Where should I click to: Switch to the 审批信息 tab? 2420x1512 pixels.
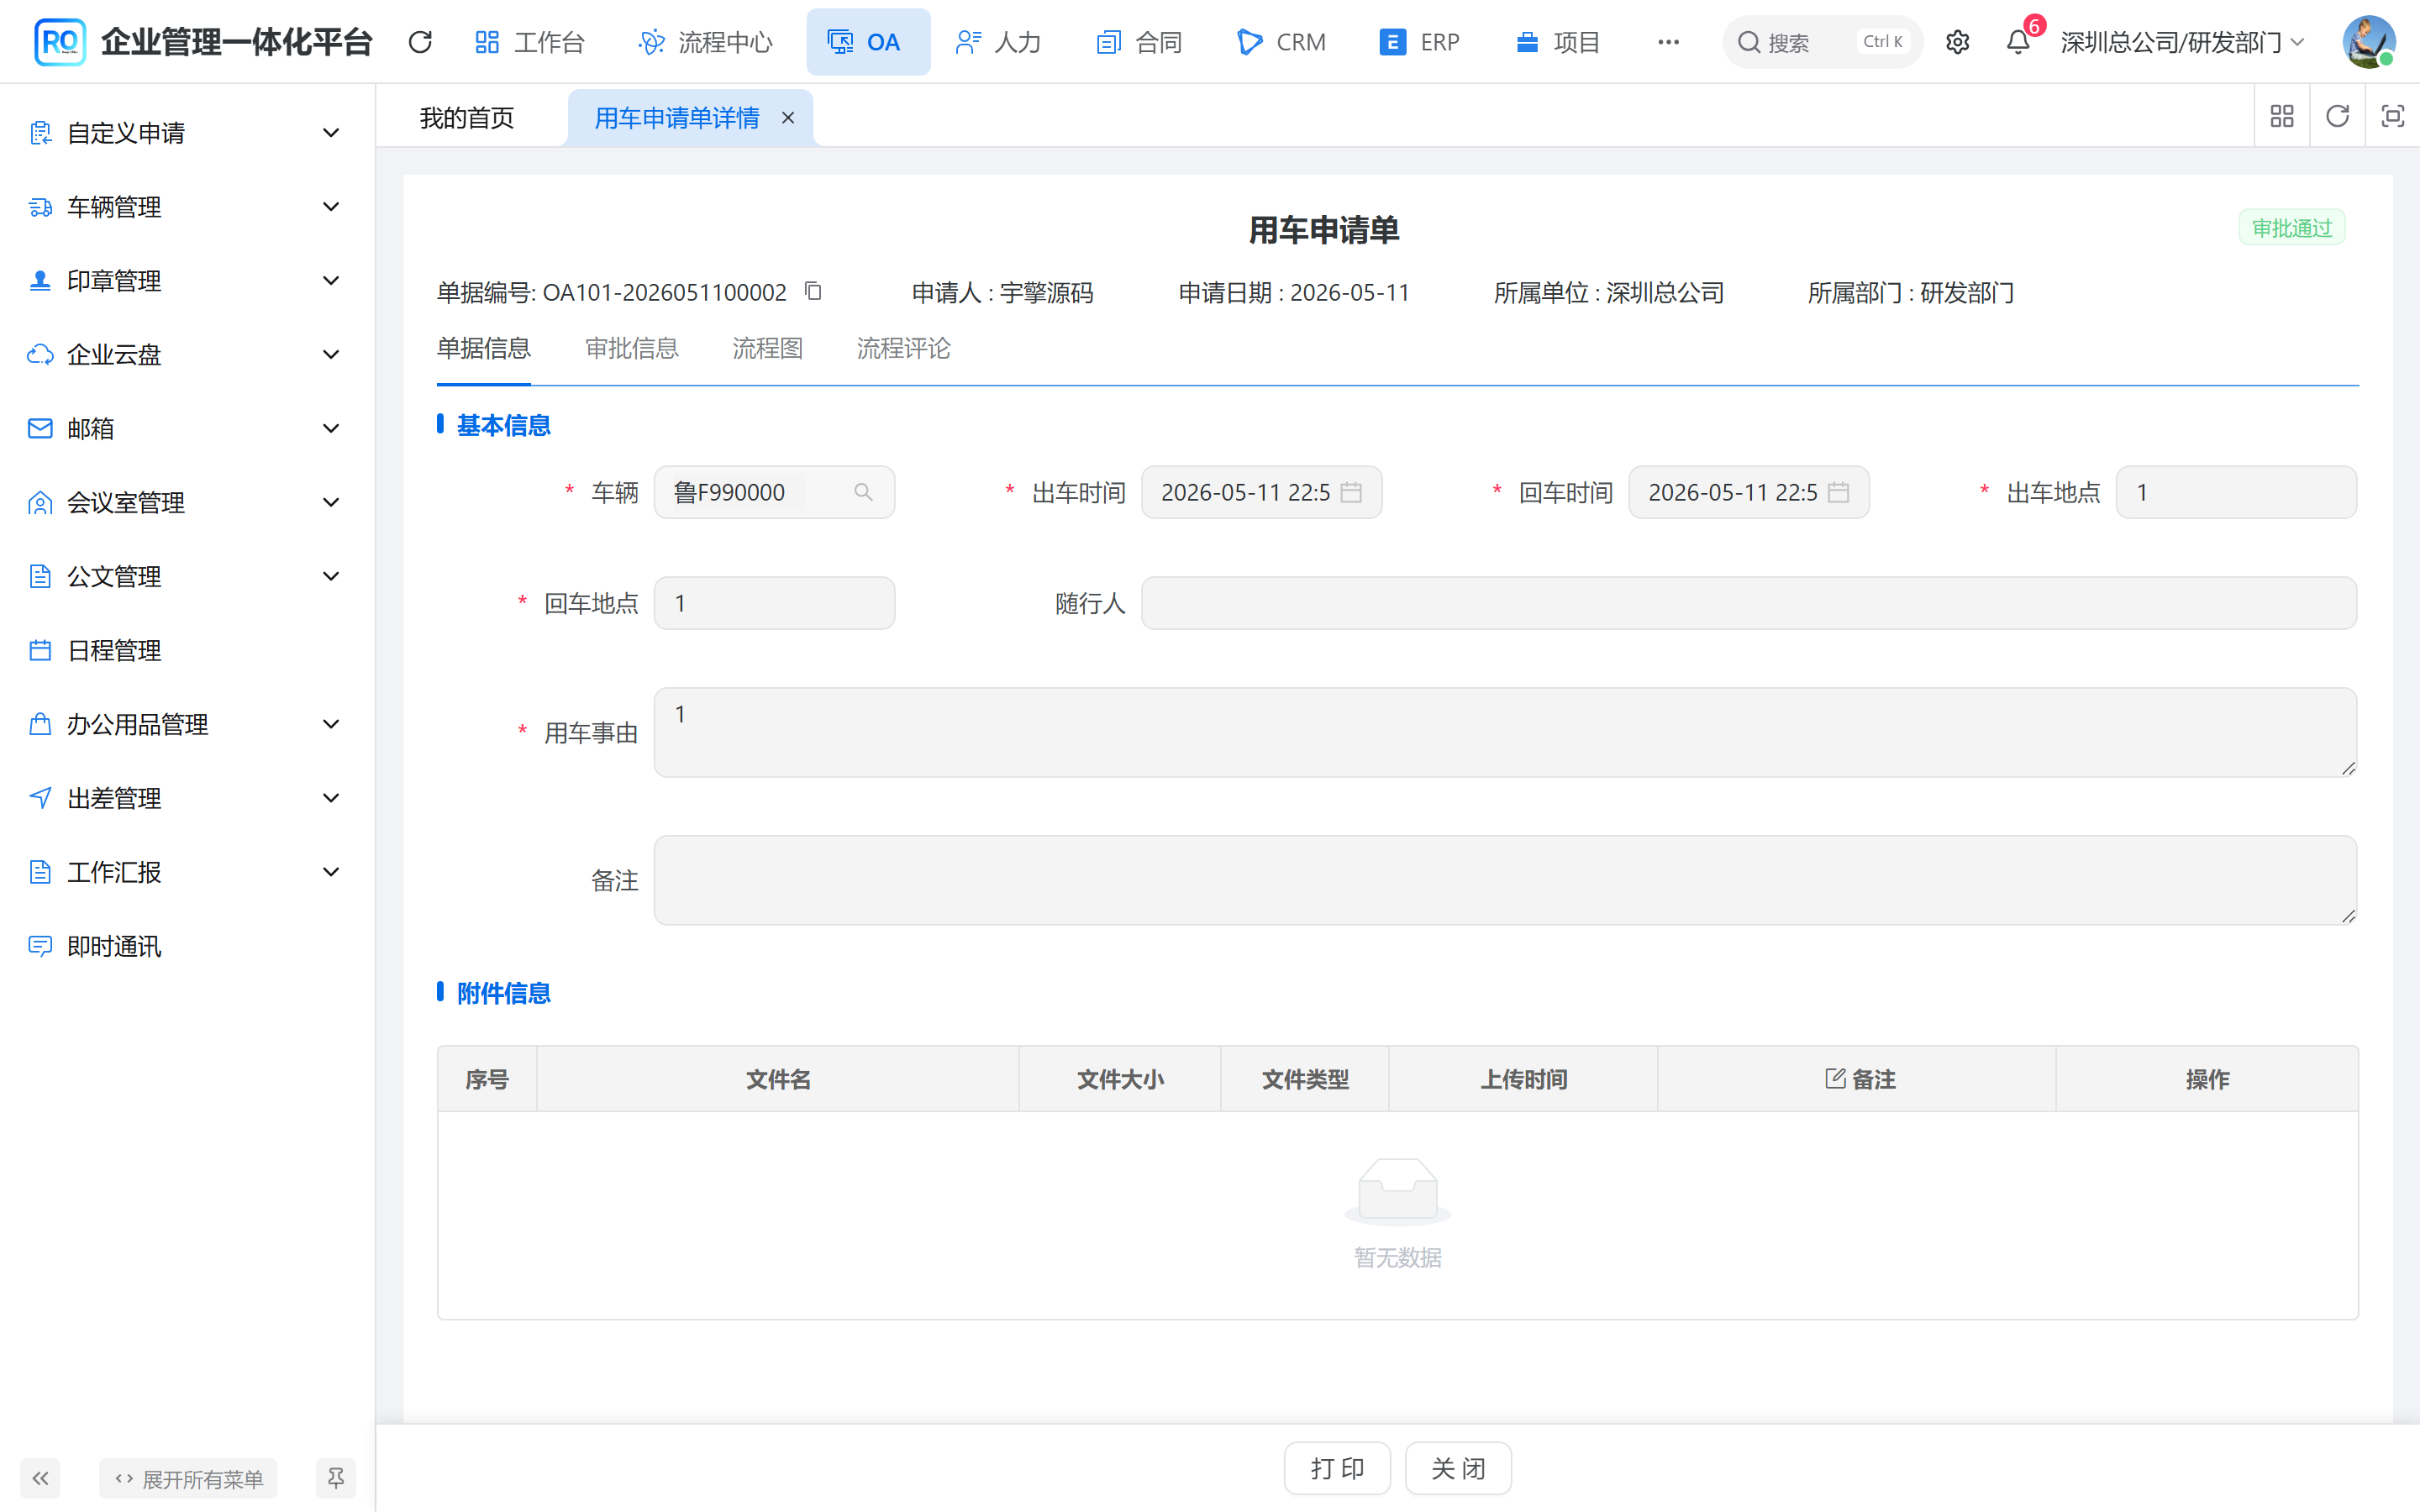631,348
